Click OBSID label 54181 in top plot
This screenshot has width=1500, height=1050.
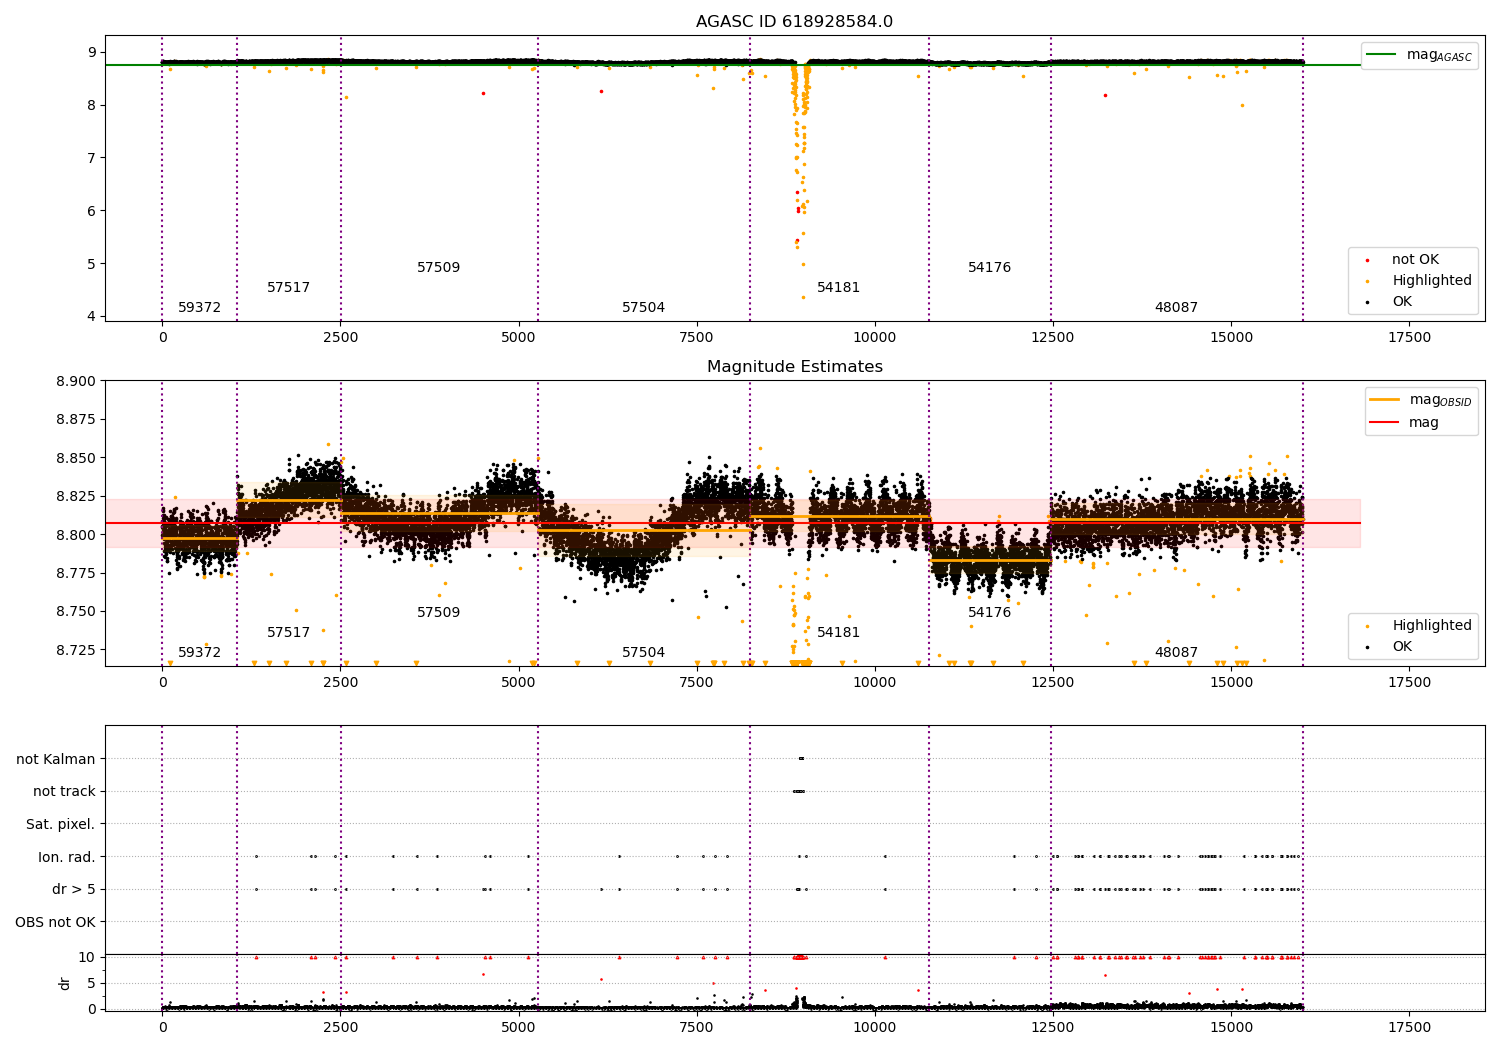tap(838, 288)
